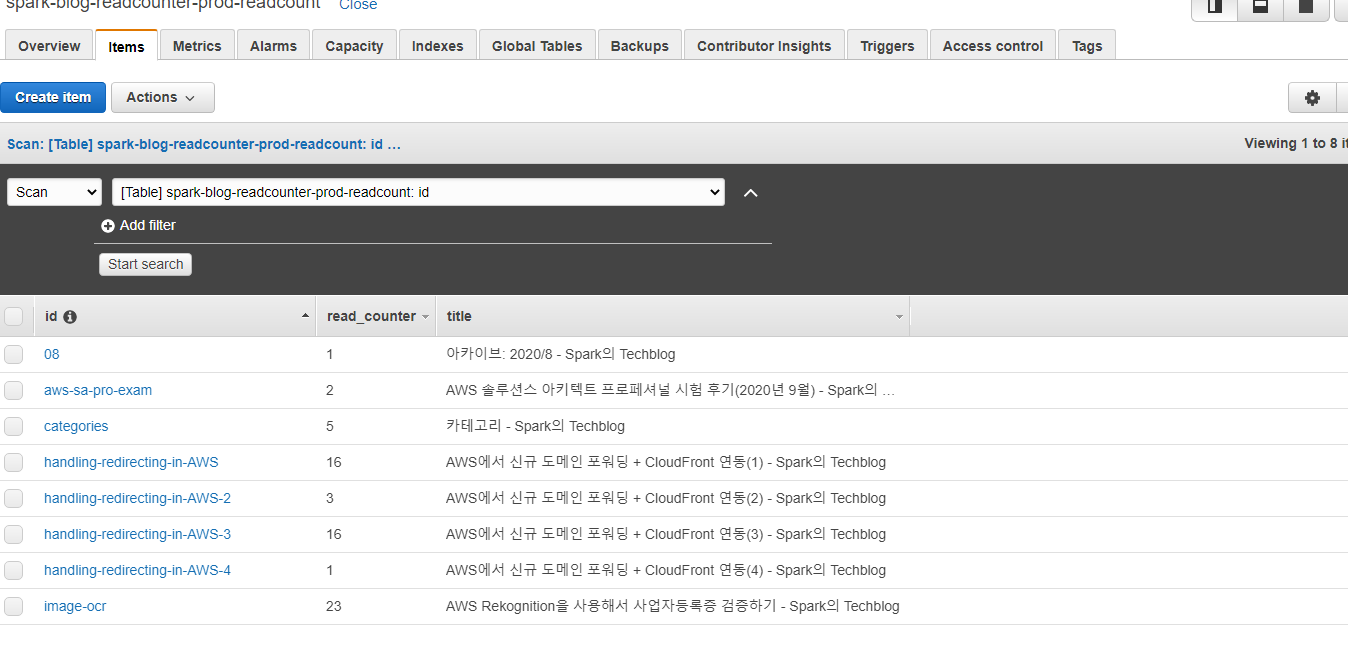Open the table and index selection dropdown

pos(418,192)
